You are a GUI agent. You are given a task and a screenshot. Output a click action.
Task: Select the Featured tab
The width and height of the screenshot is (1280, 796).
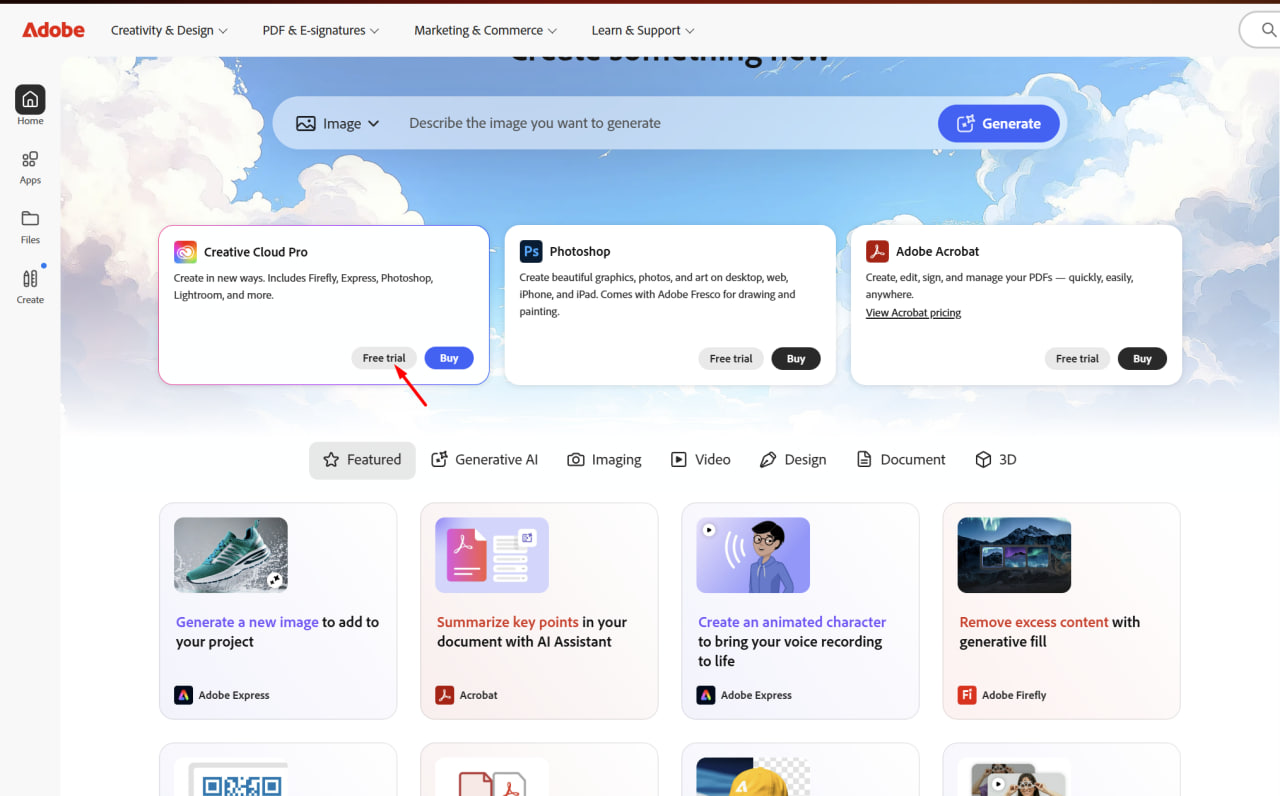tap(362, 460)
